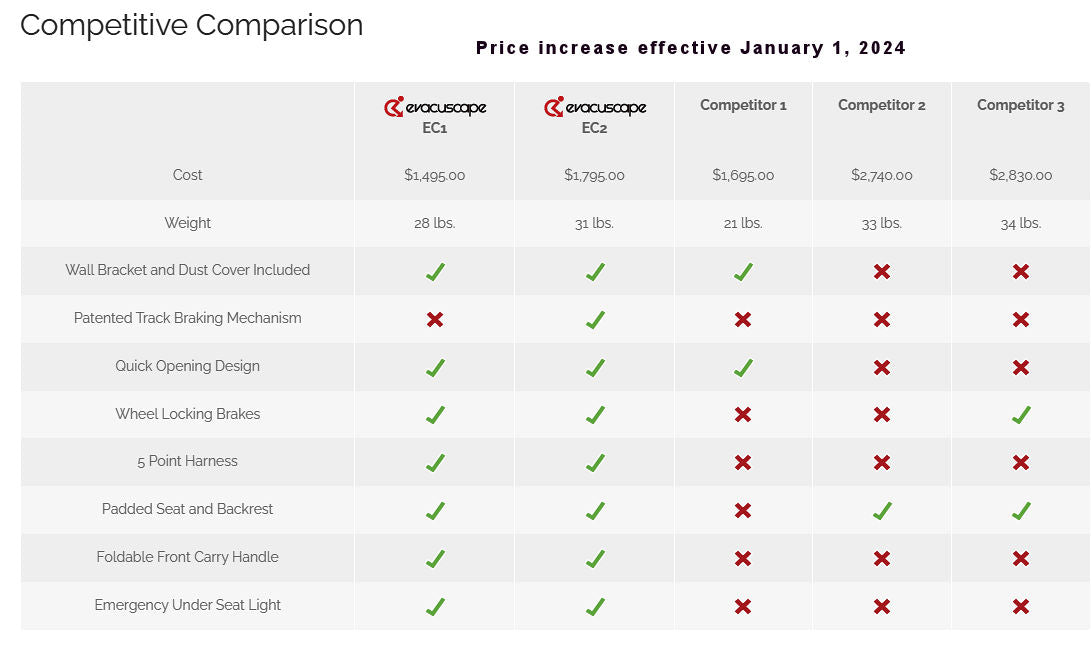Image resolution: width=1091 pixels, height=650 pixels.
Task: Click EC1 green checkmark for Wheel Locking Brakes
Action: point(435,415)
